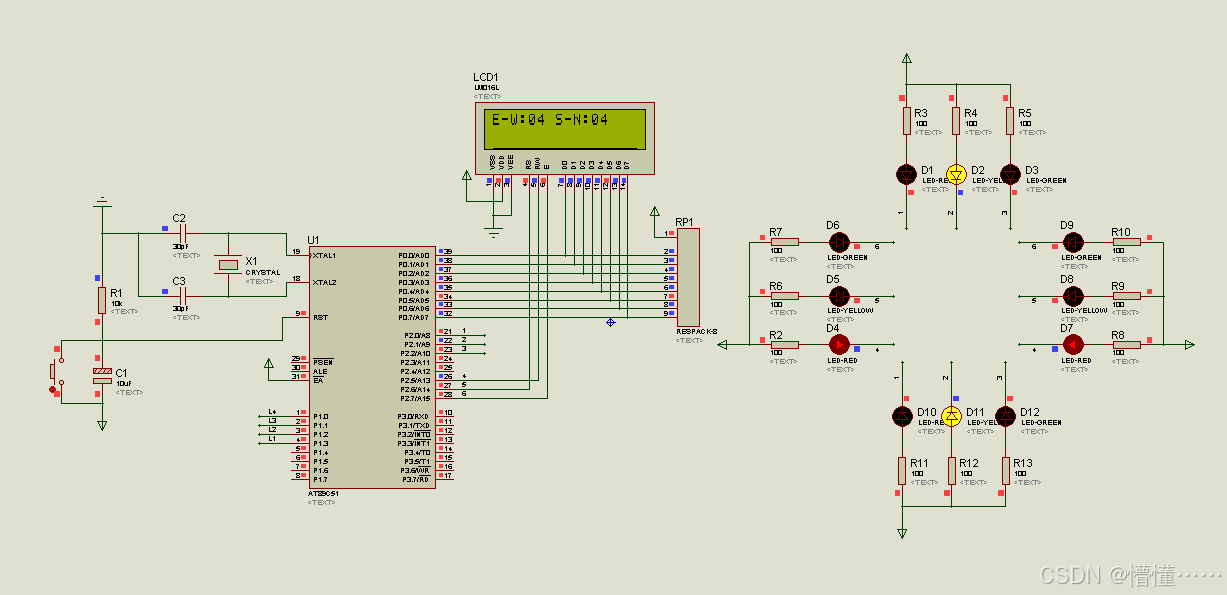Image resolution: width=1227 pixels, height=595 pixels.
Task: Select electrolytic capacitor C1 symbol
Action: click(102, 375)
